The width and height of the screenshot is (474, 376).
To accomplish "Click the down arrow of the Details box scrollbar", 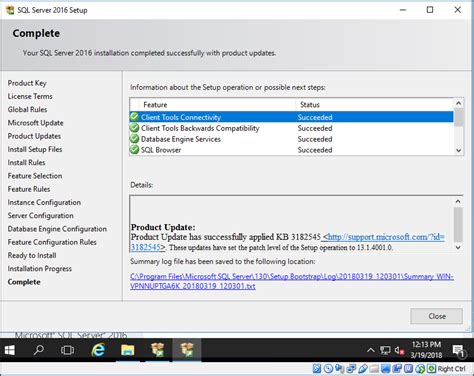I will 458,247.
